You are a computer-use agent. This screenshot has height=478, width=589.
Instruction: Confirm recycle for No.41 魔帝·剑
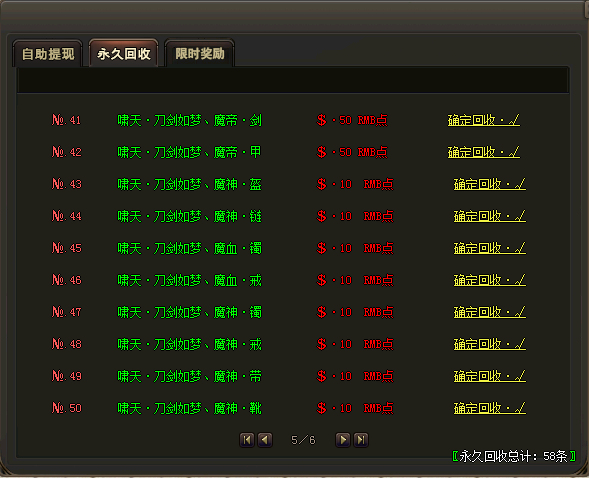[484, 120]
